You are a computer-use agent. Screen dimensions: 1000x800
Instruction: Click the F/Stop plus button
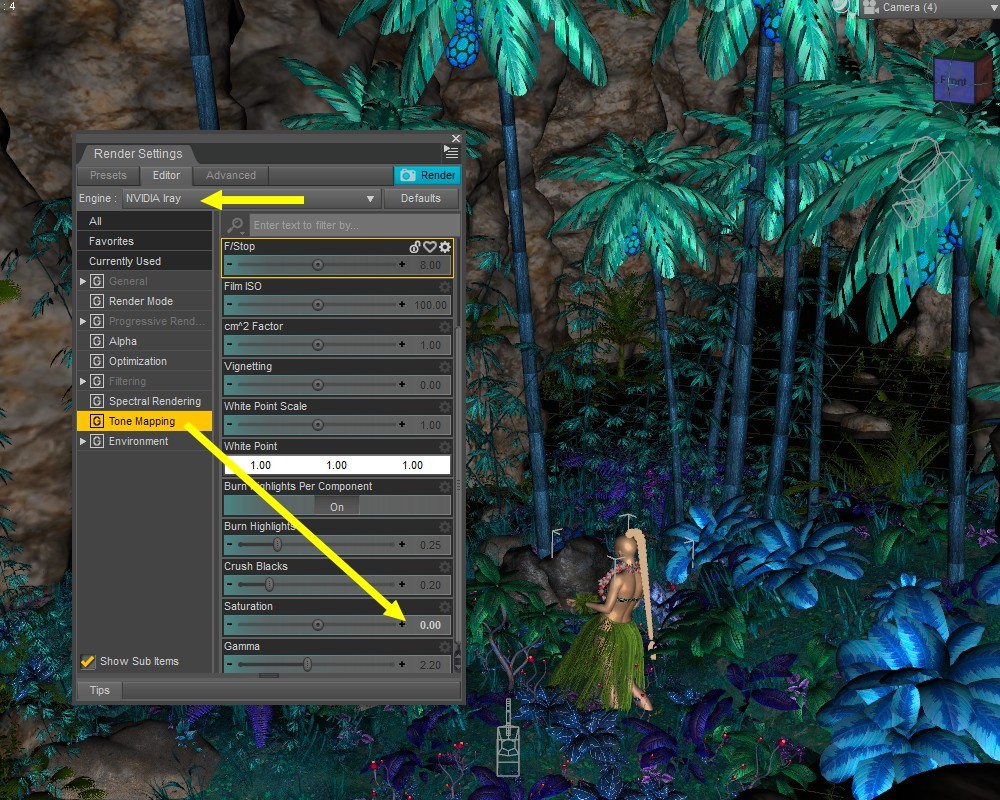pyautogui.click(x=402, y=265)
